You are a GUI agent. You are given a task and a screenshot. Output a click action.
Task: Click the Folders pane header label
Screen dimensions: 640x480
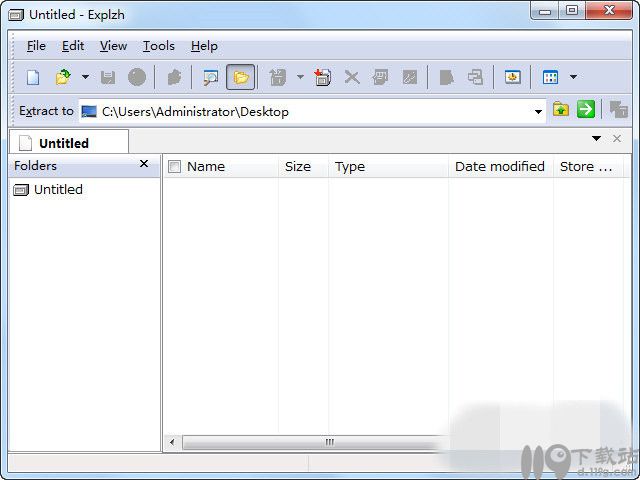(36, 166)
